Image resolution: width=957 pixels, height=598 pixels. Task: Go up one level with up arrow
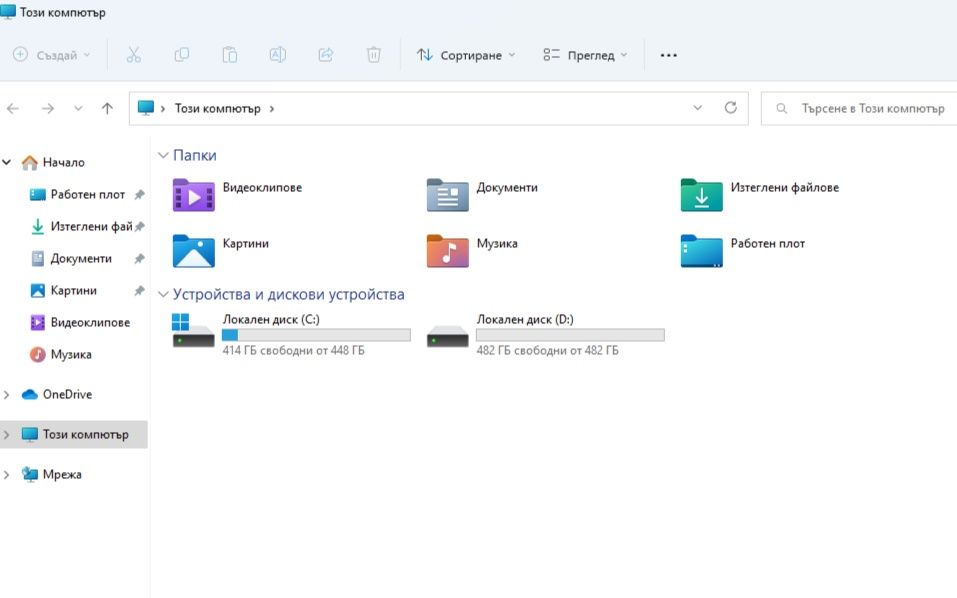coord(107,109)
